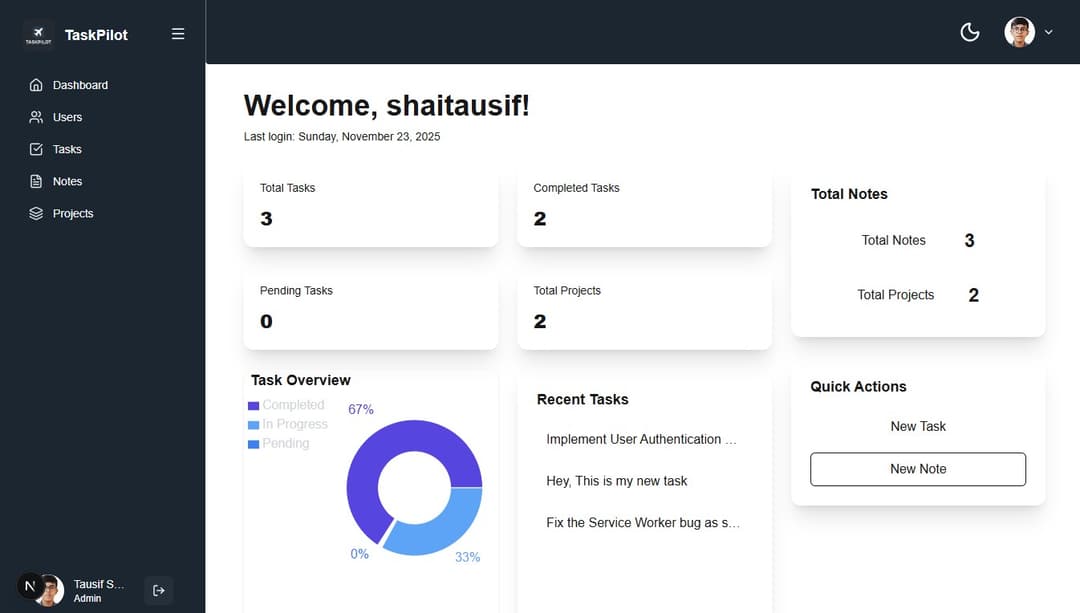Click Total Projects row in Notes panel
The width and height of the screenshot is (1080, 613).
click(918, 295)
